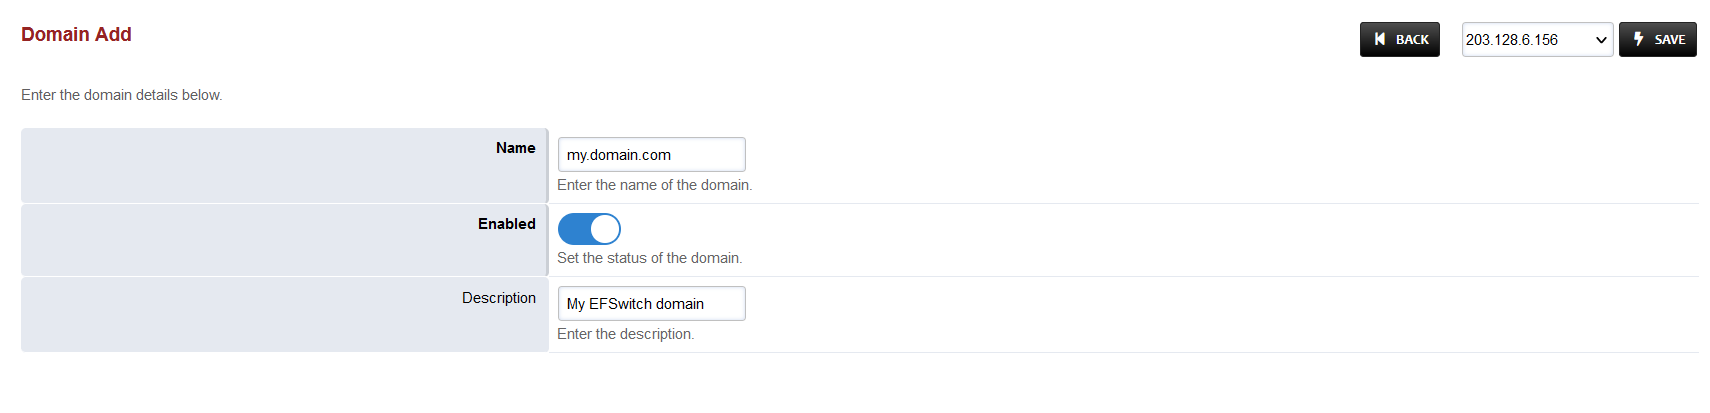The height and width of the screenshot is (413, 1710).
Task: Click the 'Enter the domain details below' text
Action: pyautogui.click(x=121, y=95)
